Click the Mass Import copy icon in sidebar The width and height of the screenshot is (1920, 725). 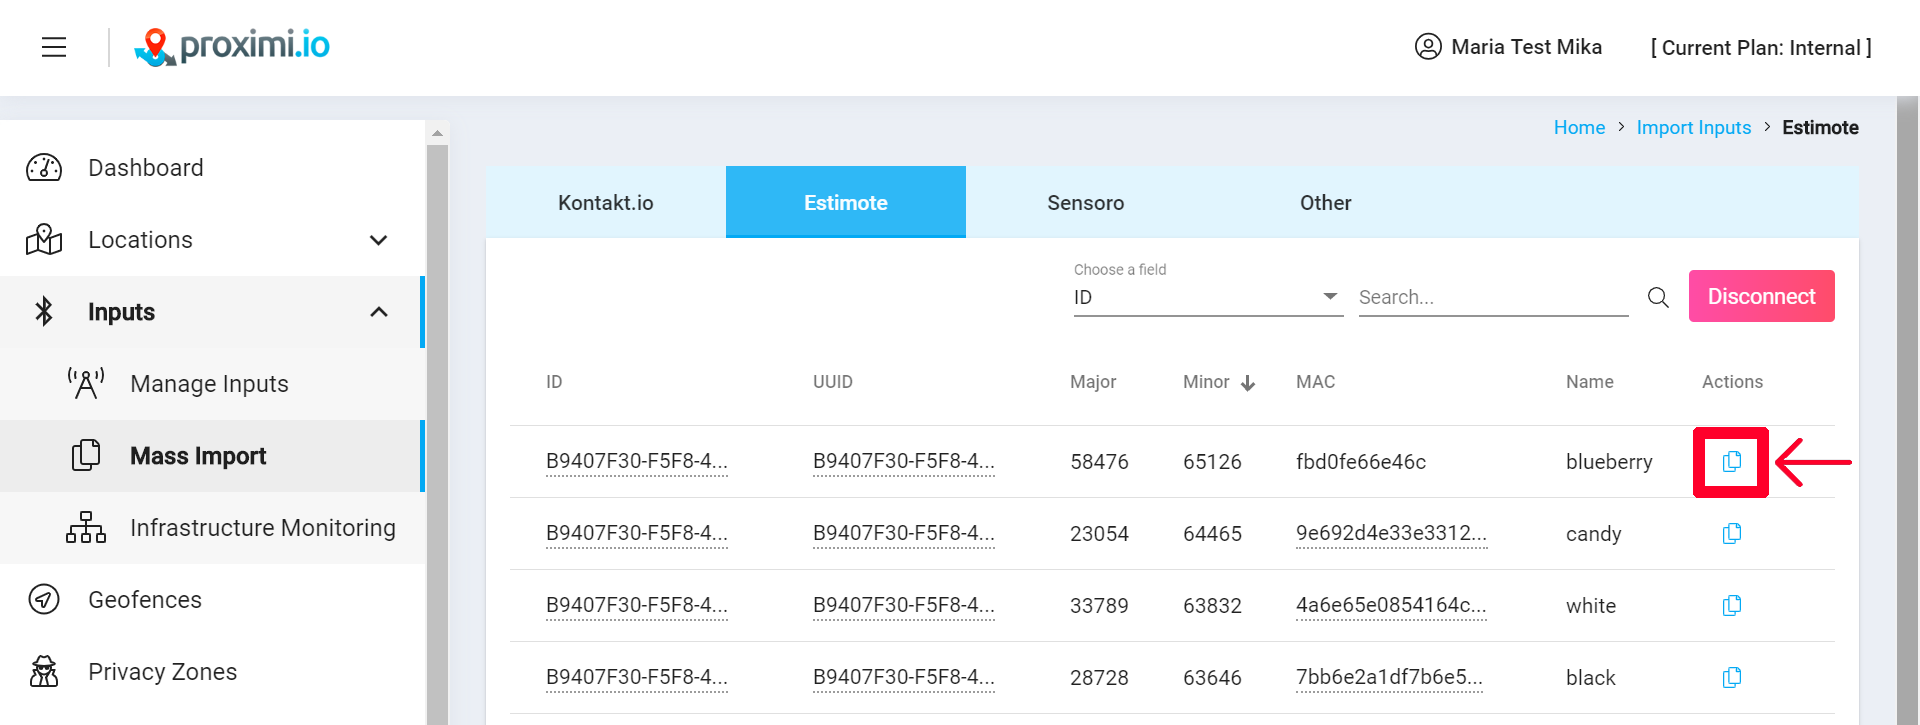coord(86,455)
